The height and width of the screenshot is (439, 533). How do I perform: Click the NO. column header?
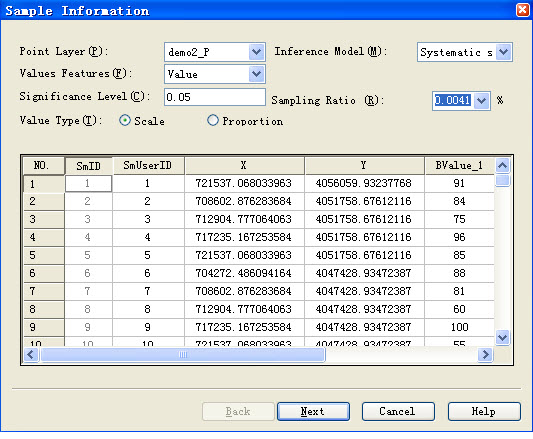(x=44, y=166)
